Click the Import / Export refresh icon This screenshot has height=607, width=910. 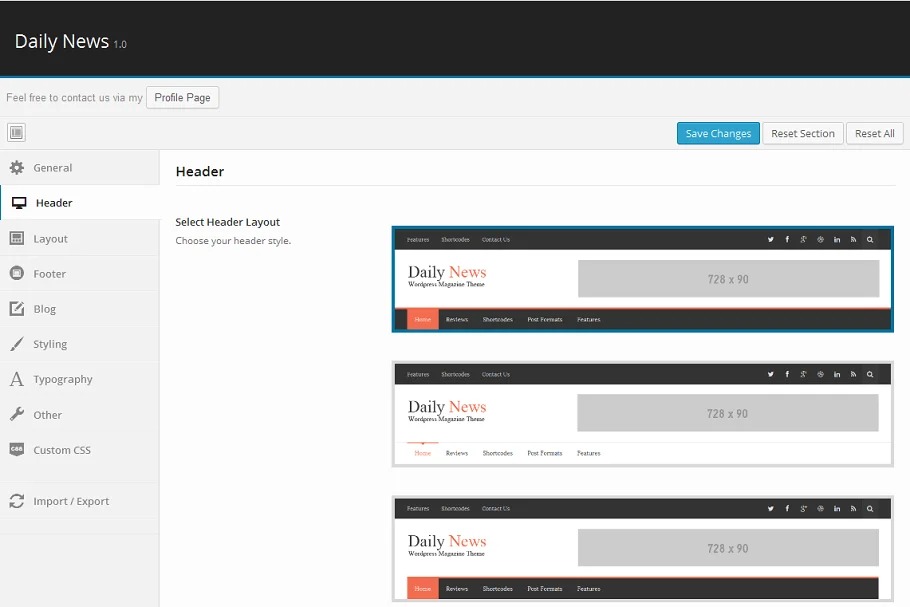coord(16,501)
